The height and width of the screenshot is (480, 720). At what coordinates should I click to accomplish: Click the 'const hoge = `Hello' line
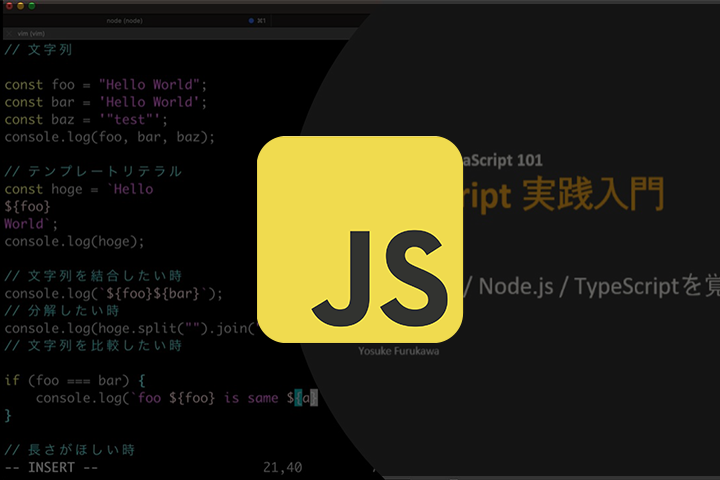(79, 189)
